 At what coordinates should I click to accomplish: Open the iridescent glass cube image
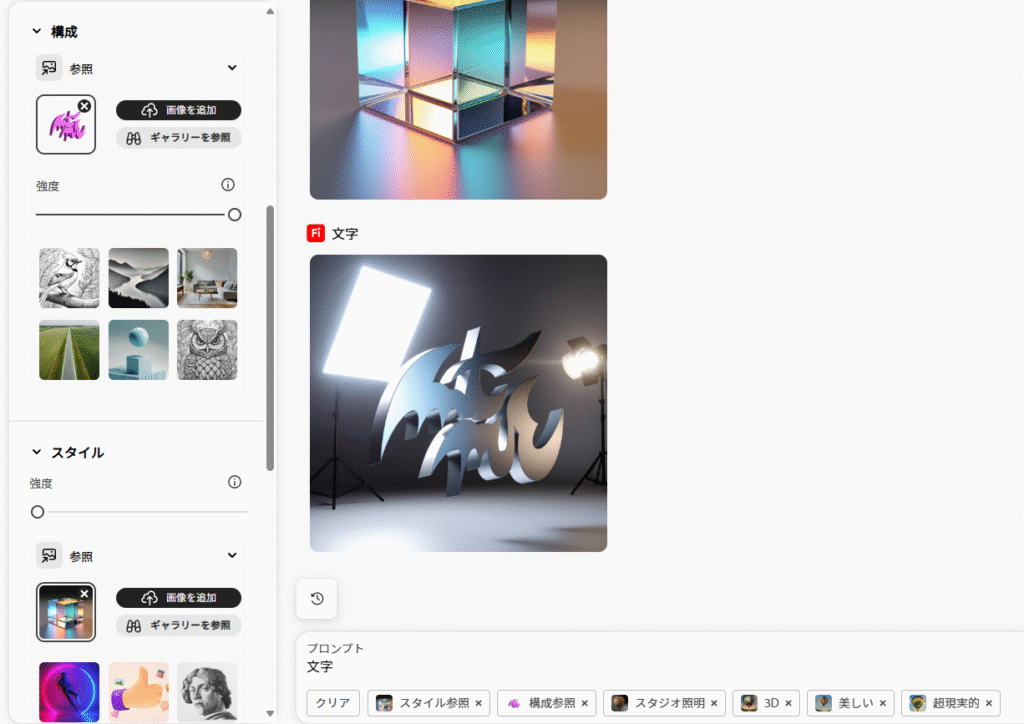coord(458,99)
